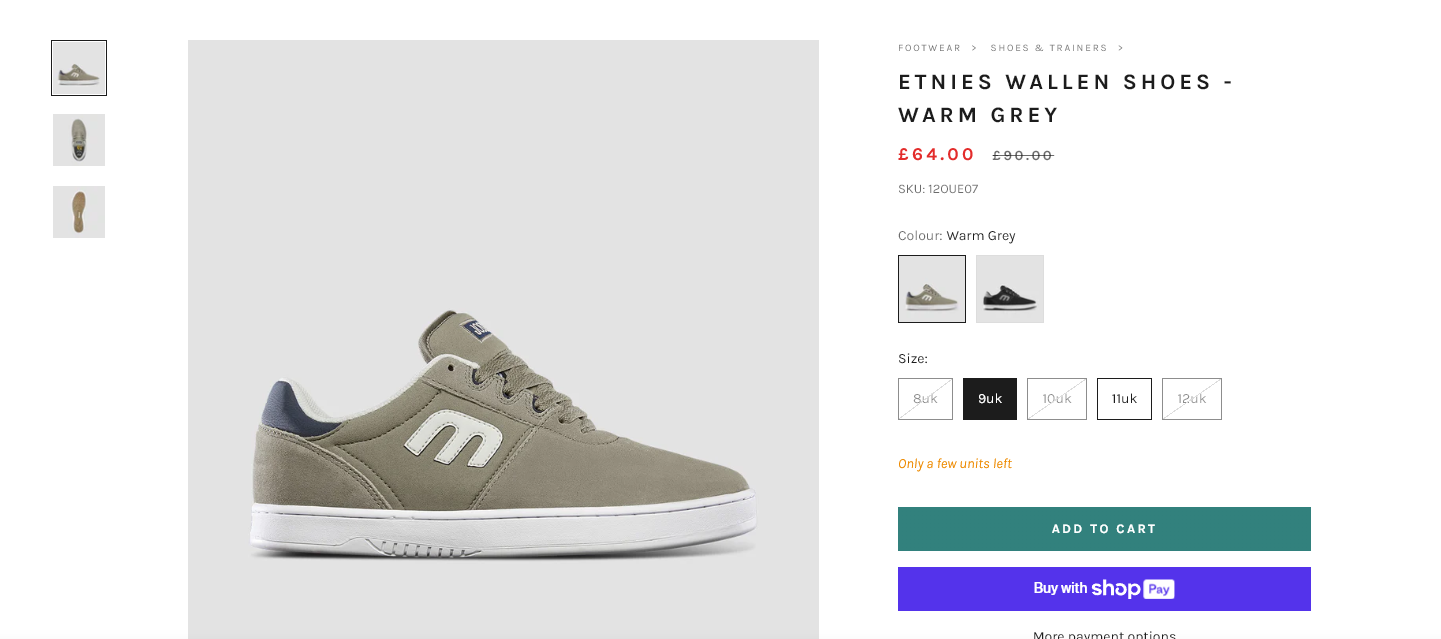The image size is (1441, 639).
Task: Click the SKU 12OUE07 text
Action: pyautogui.click(x=938, y=189)
